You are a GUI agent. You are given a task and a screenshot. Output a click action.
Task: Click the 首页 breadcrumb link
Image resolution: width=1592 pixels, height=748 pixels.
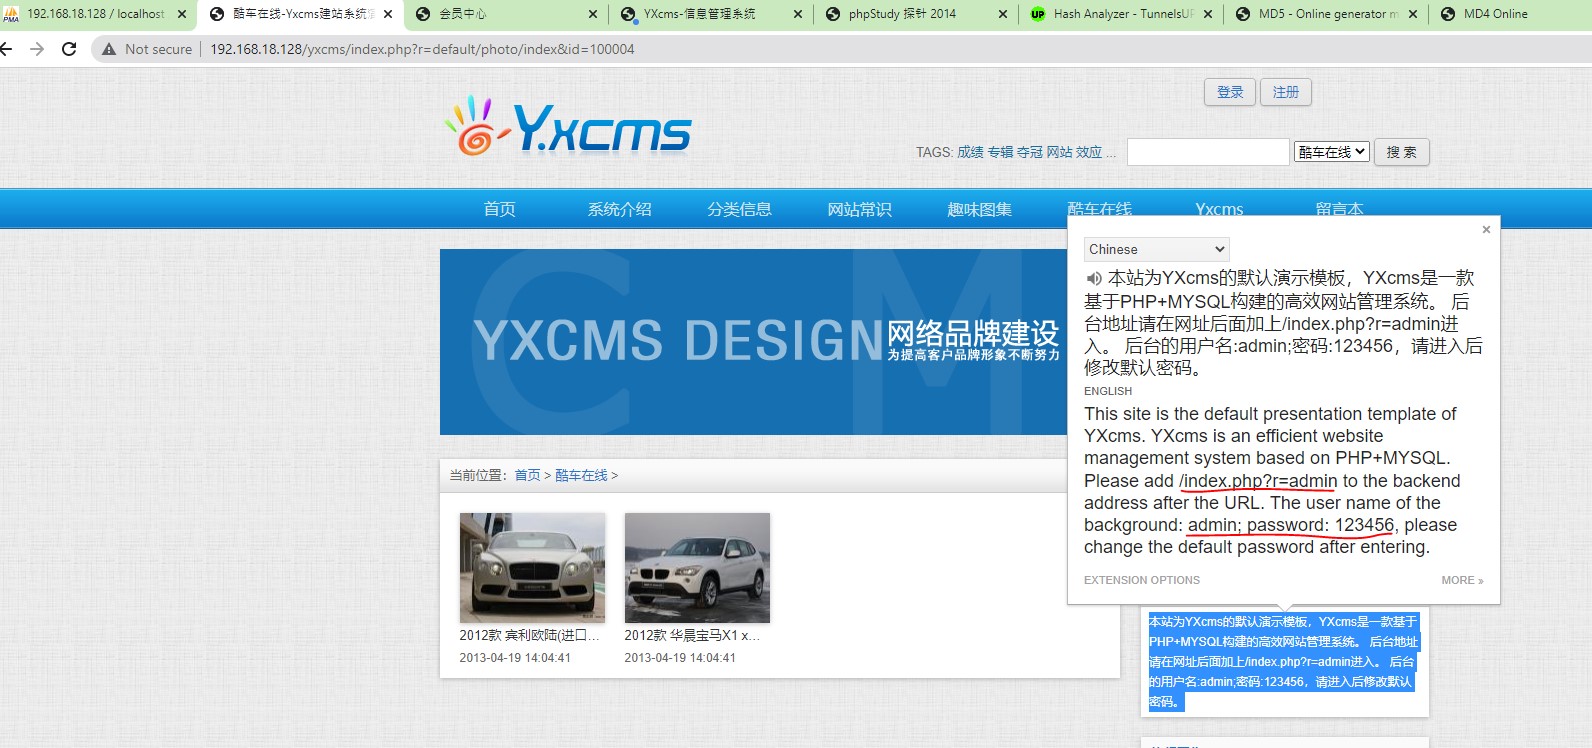527,475
